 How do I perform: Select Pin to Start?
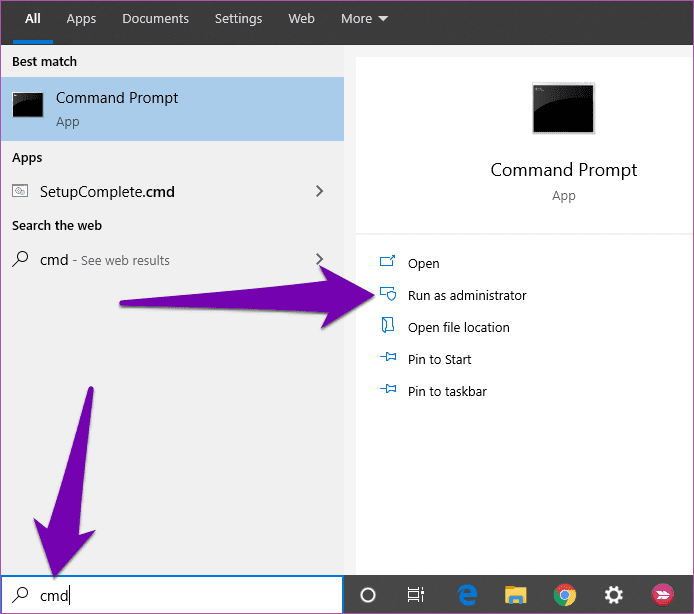(x=440, y=359)
